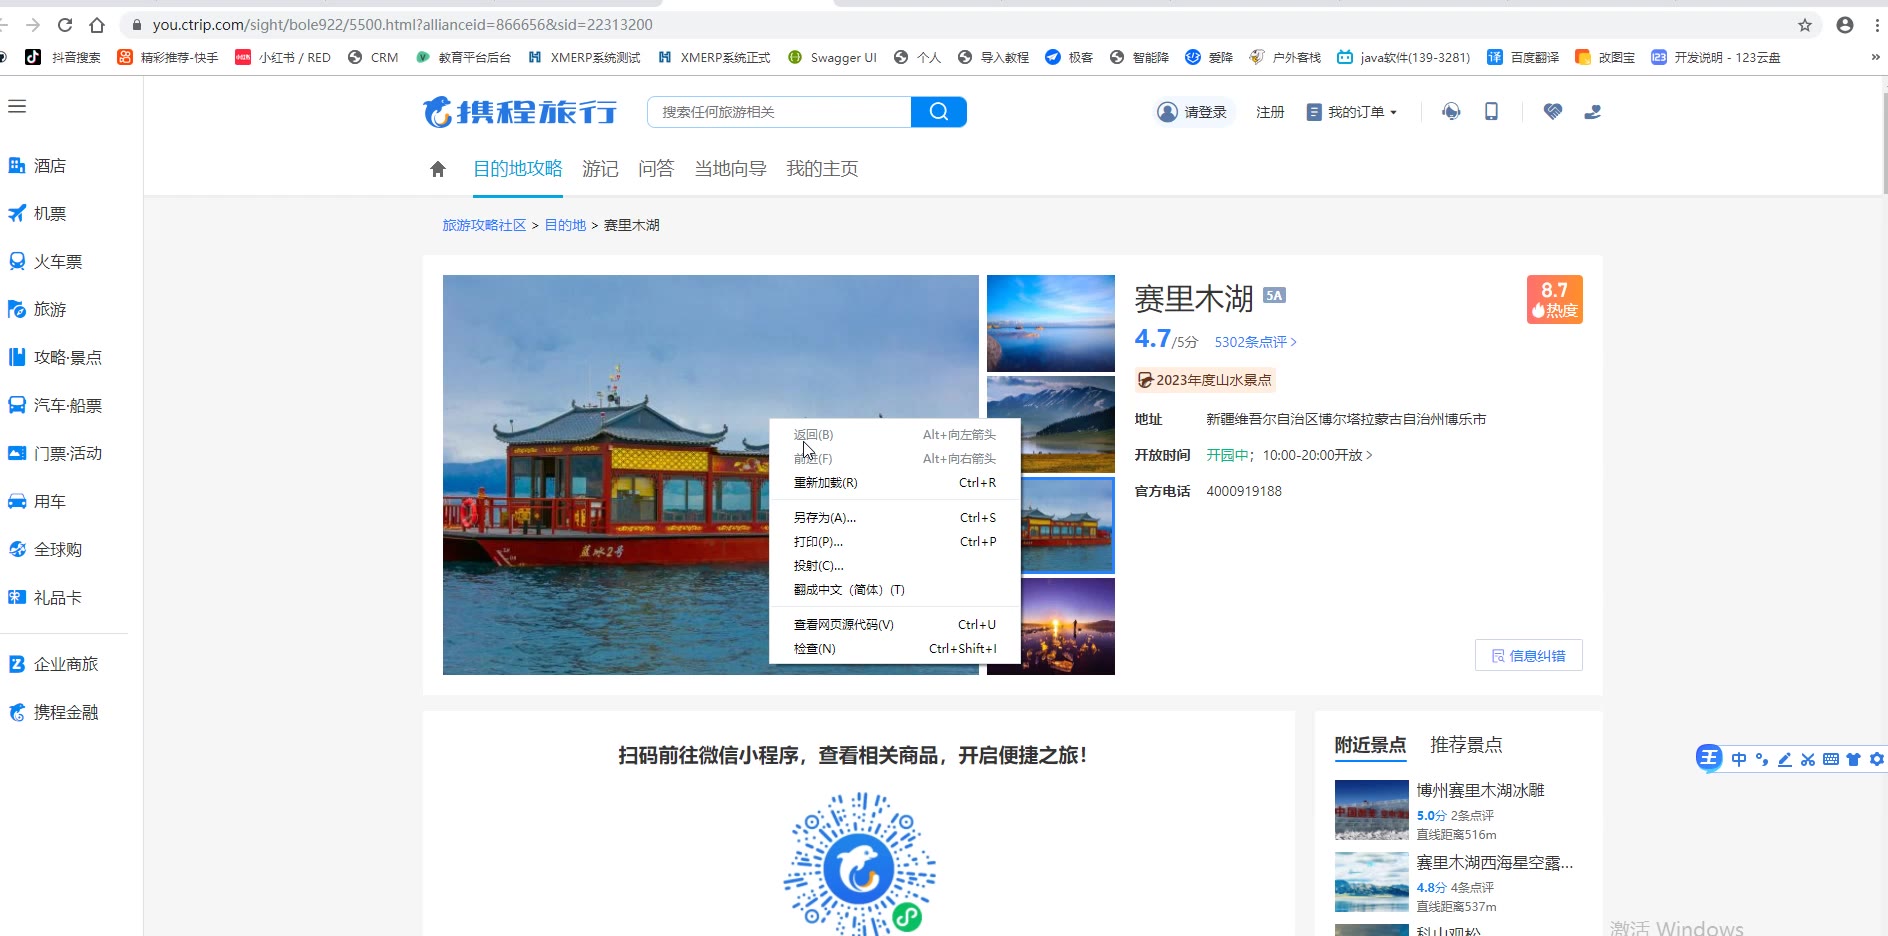Click the input method pen handwriting icon

tap(1785, 759)
